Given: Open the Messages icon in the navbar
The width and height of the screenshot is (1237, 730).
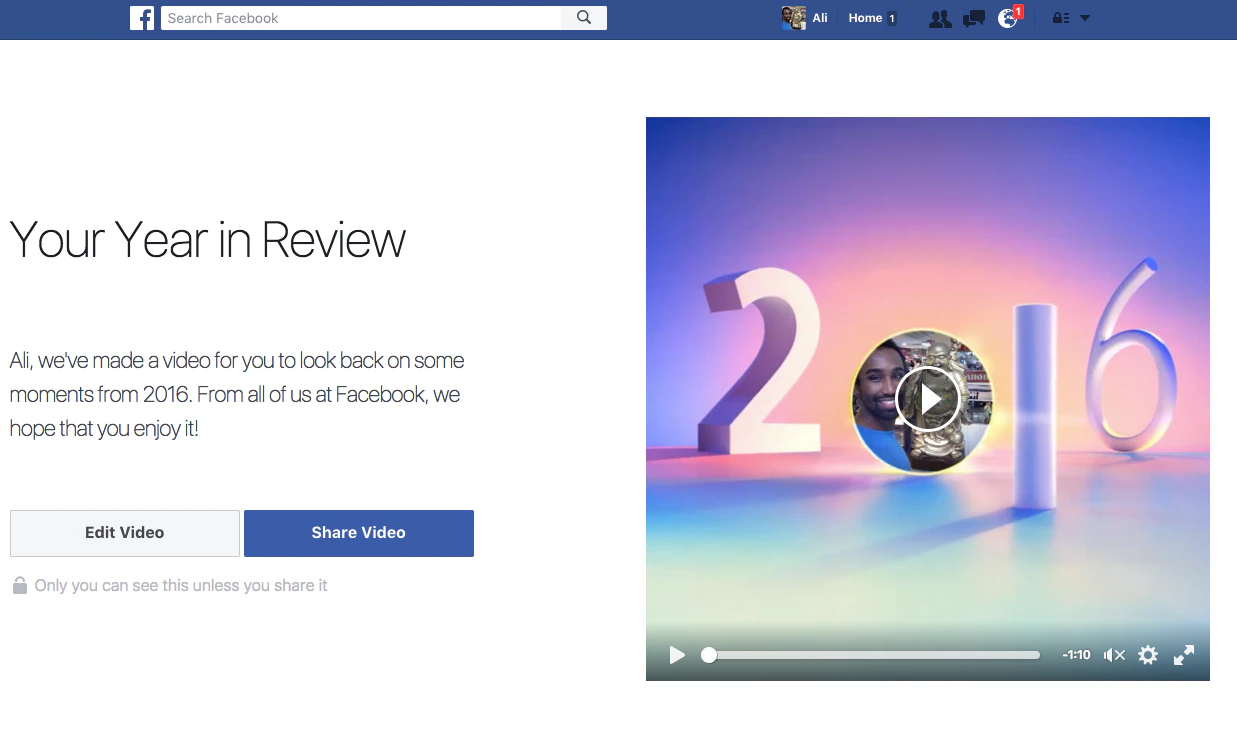Looking at the screenshot, I should click(x=973, y=17).
